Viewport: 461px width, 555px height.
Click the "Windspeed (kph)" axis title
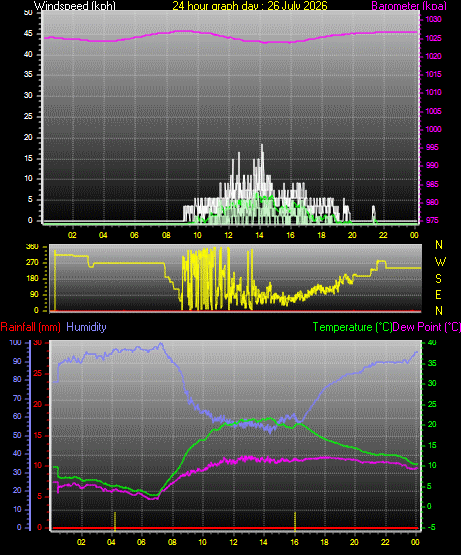click(x=75, y=6)
